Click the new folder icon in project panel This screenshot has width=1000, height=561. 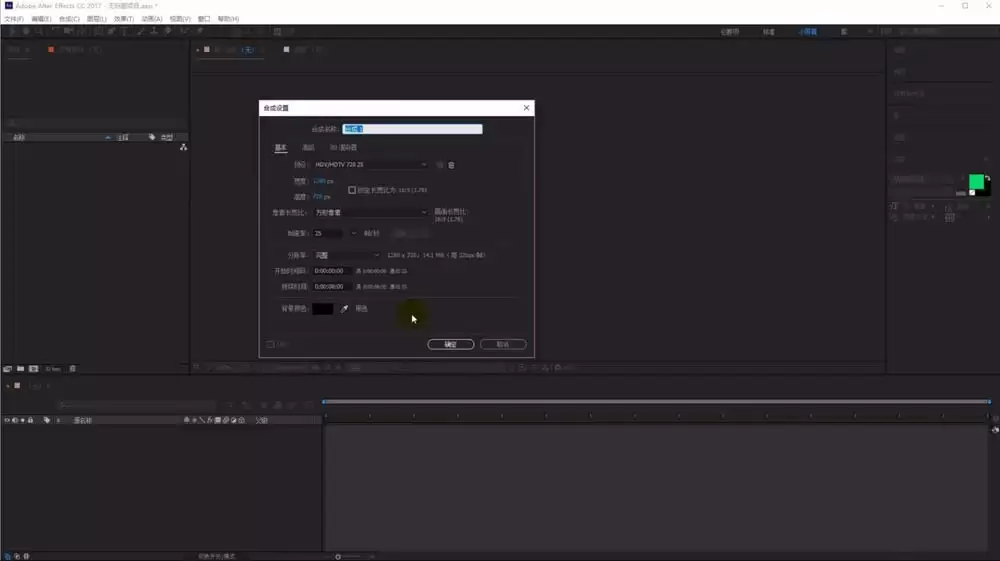point(20,368)
